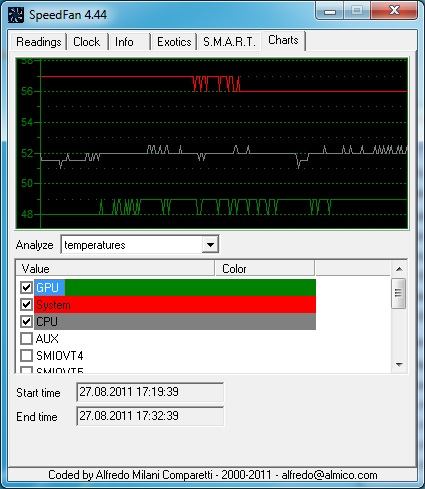Open the Analyze temperatures dropdown
Viewport: 425px width, 489px height.
210,245
